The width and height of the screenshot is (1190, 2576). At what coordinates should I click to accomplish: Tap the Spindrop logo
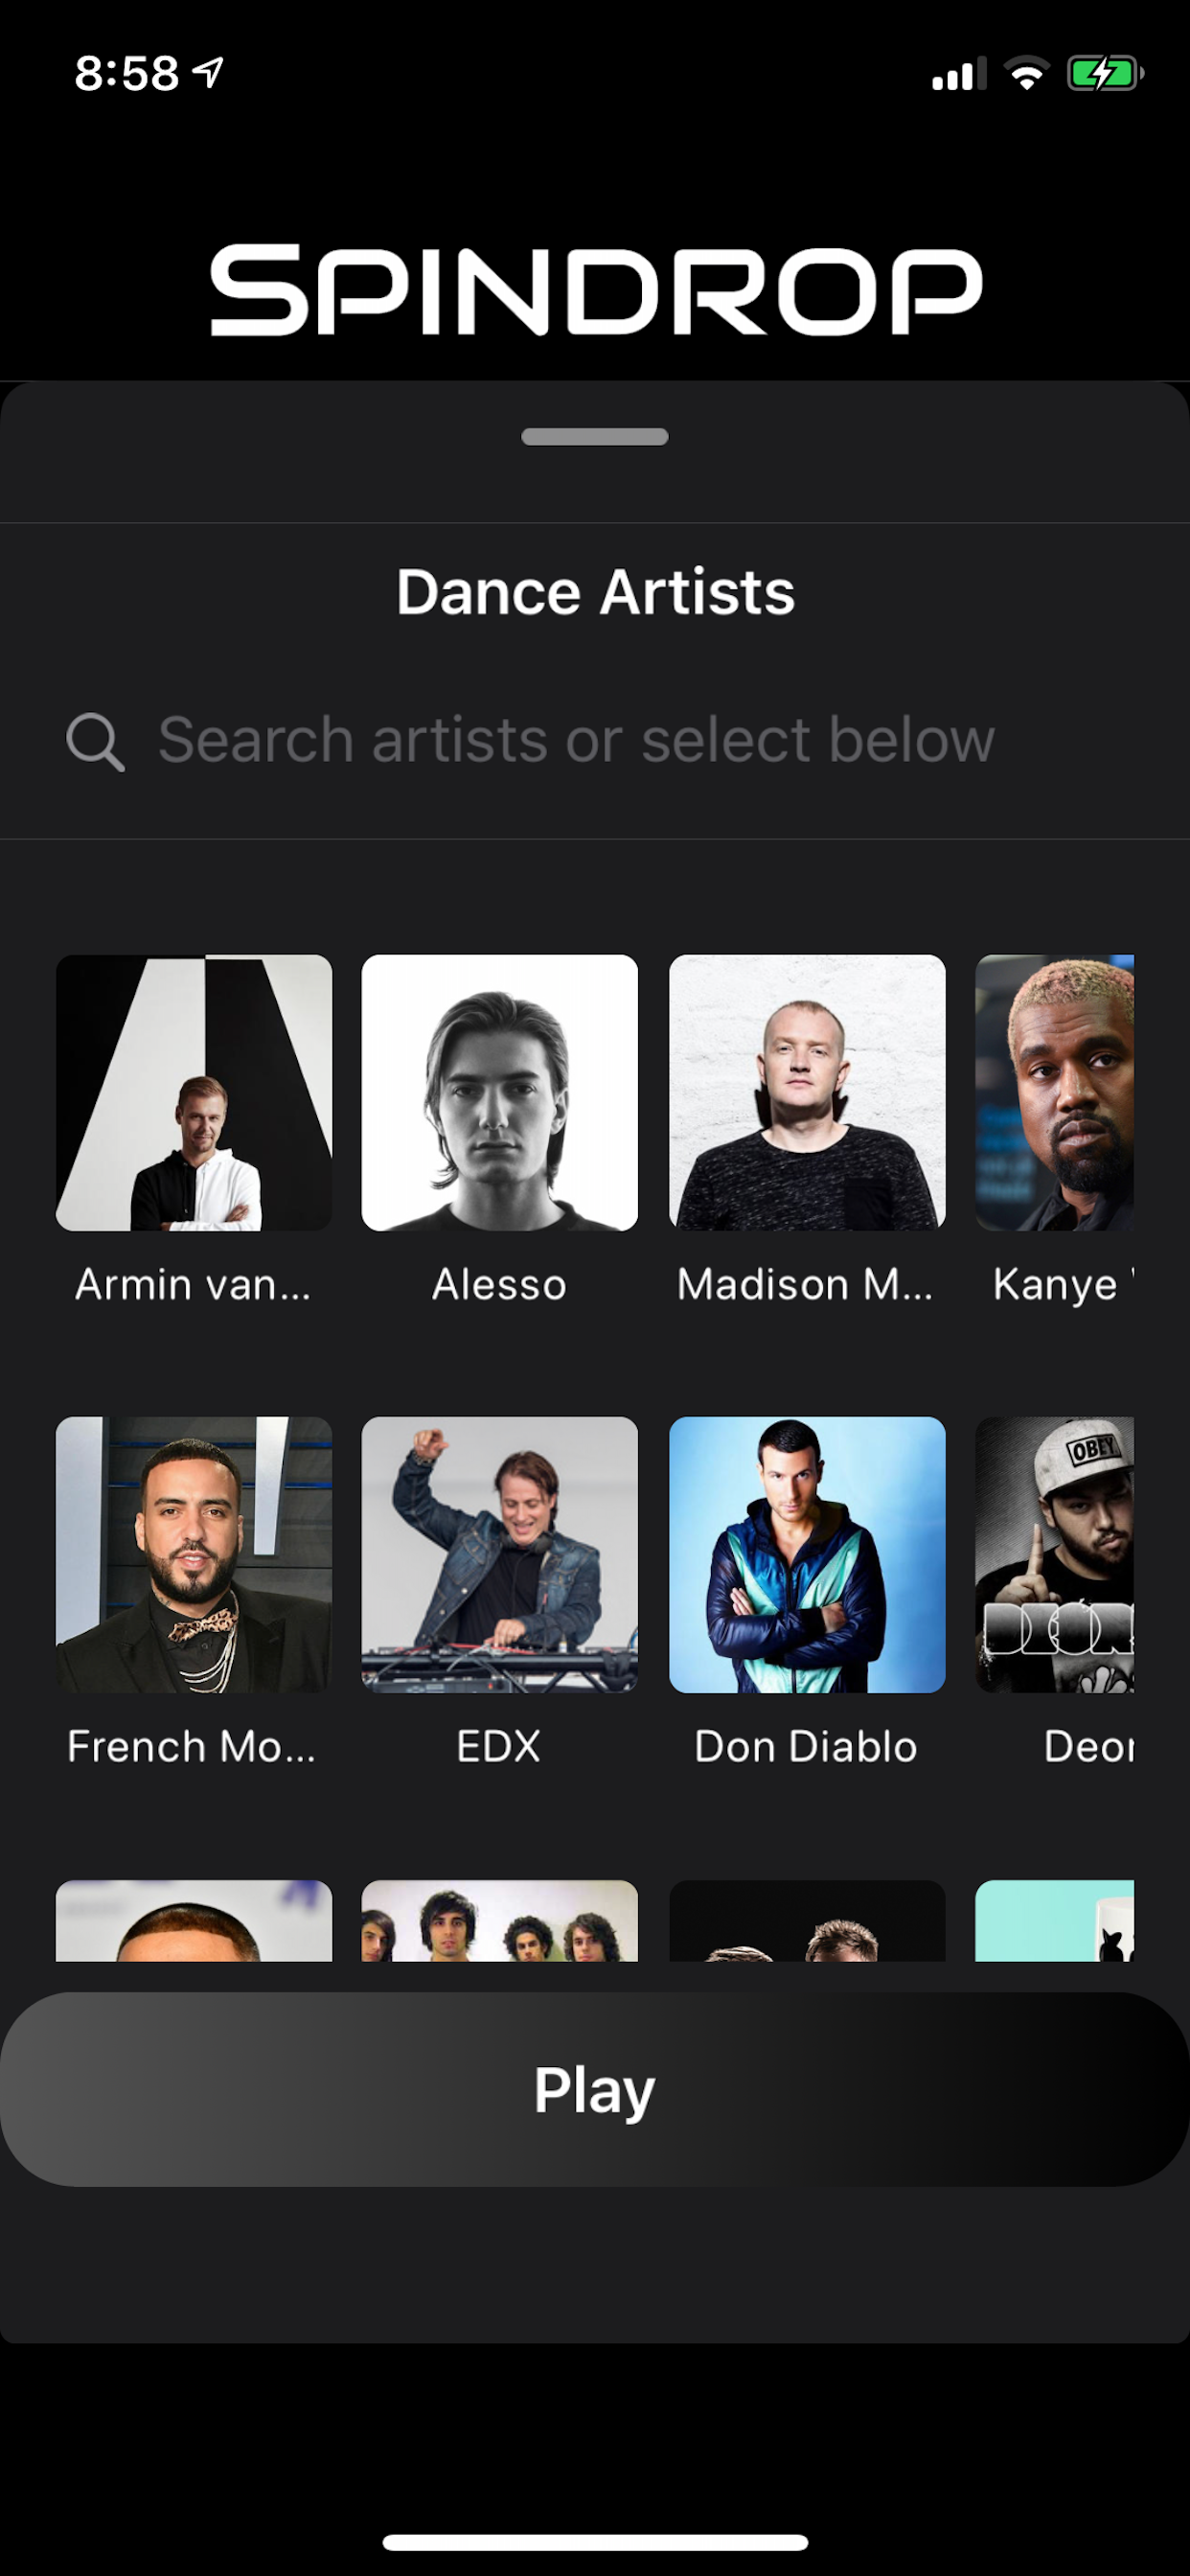coord(595,290)
